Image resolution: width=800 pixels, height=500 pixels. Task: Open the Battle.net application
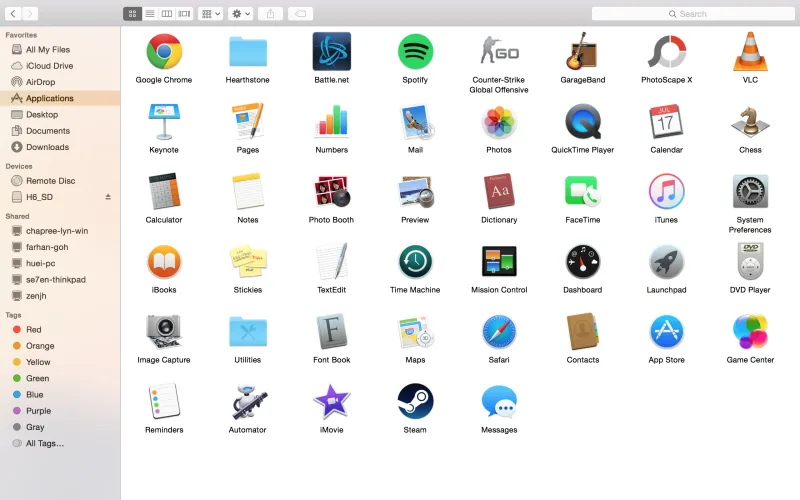click(x=332, y=52)
